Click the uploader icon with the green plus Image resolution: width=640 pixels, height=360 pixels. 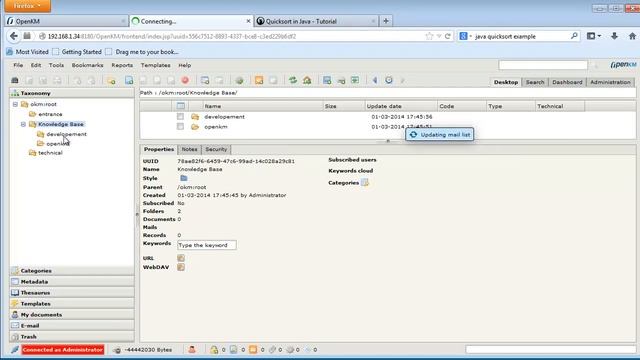(x=341, y=80)
